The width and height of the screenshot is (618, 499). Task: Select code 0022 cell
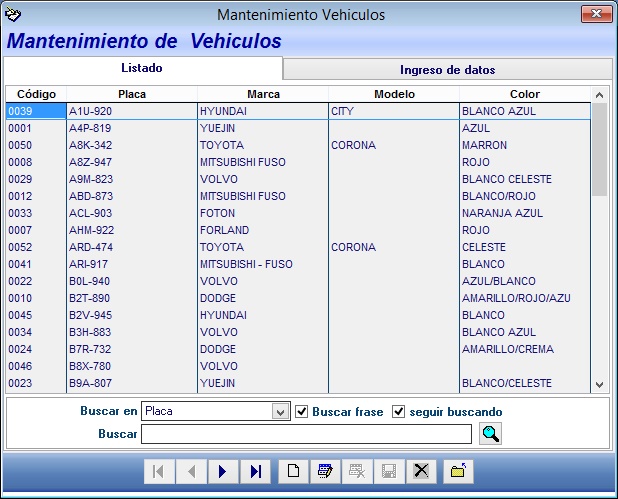click(x=36, y=281)
